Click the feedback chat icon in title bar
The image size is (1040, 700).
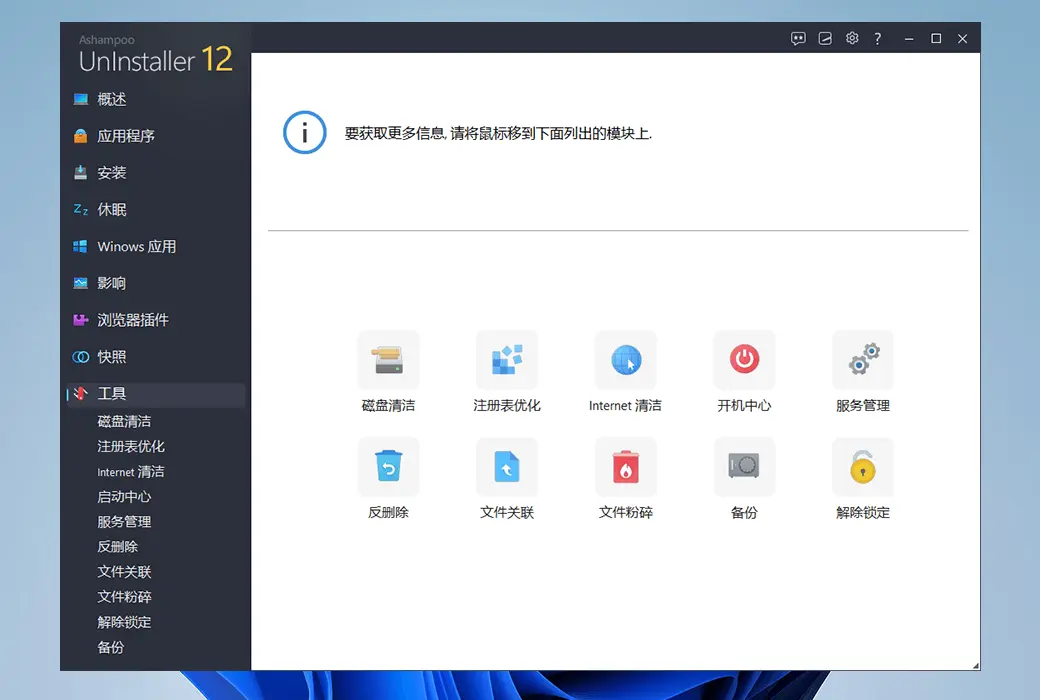798,38
